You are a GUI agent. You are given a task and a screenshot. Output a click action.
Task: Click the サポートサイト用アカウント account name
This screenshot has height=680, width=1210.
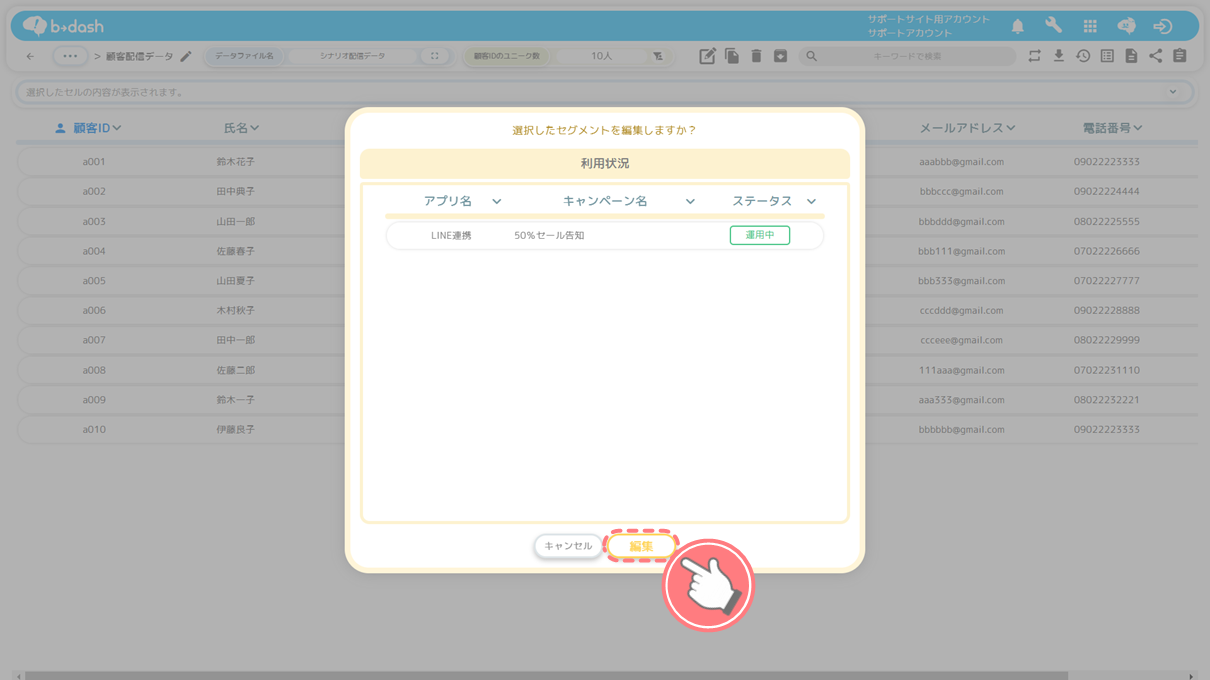(929, 19)
